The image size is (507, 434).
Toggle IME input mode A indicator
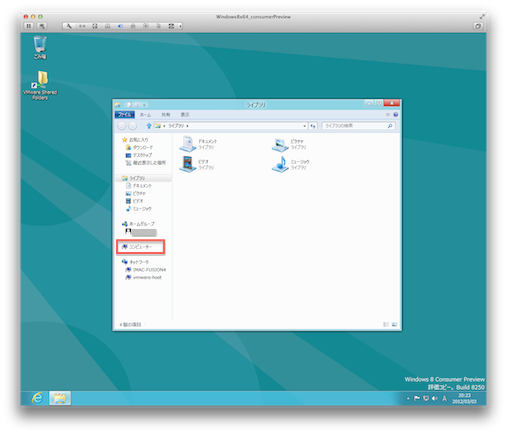click(x=444, y=398)
